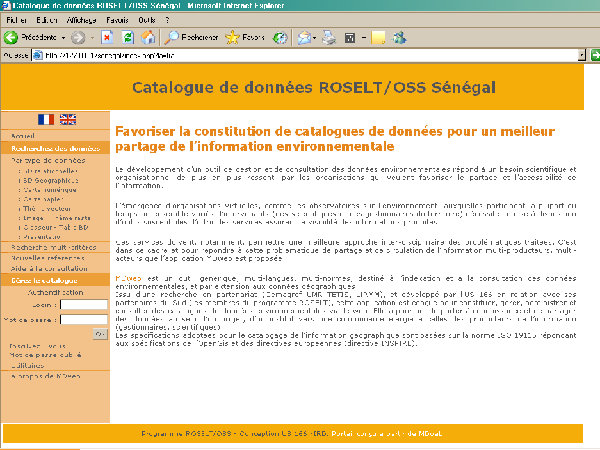Viewport: 600px width, 450px height.
Task: Open the Rechercher magnifier search icon
Action: coord(171,38)
